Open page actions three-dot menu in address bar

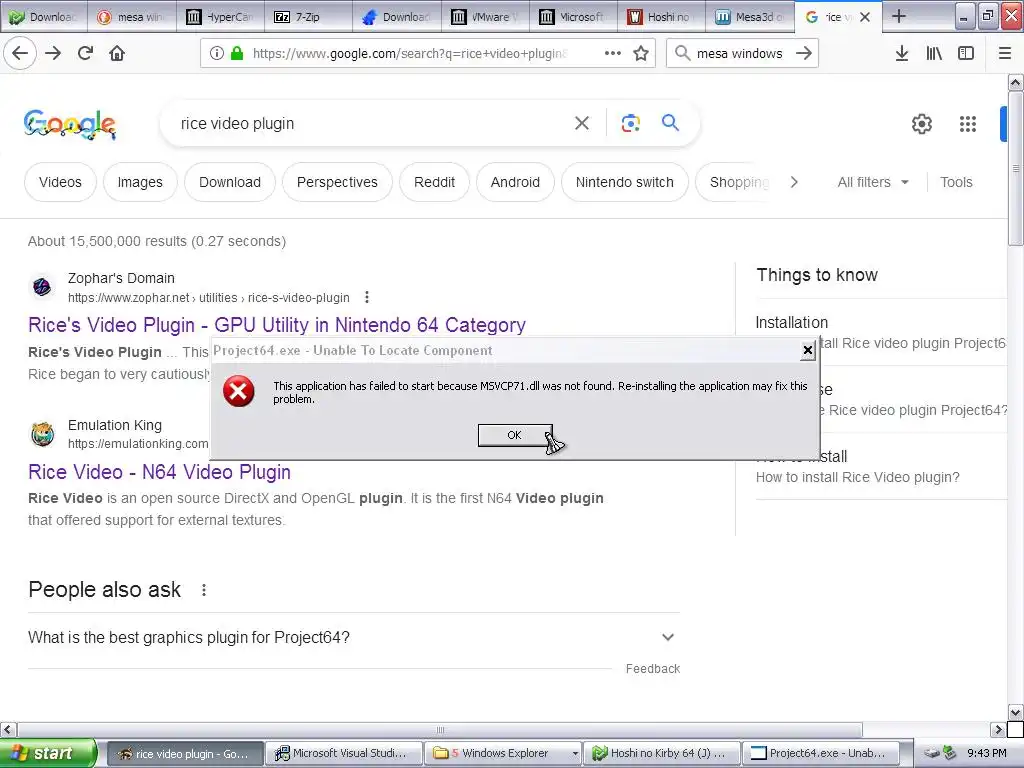tap(613, 53)
